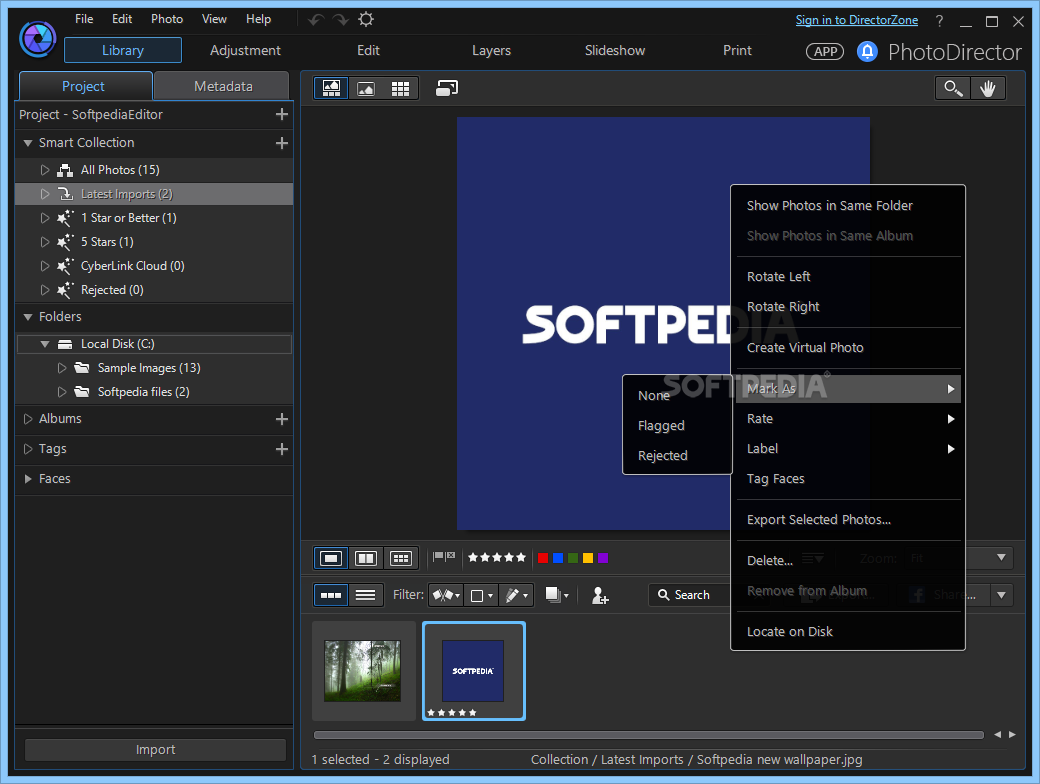
Task: Open the share options dropdown arrow
Action: [x=1002, y=595]
